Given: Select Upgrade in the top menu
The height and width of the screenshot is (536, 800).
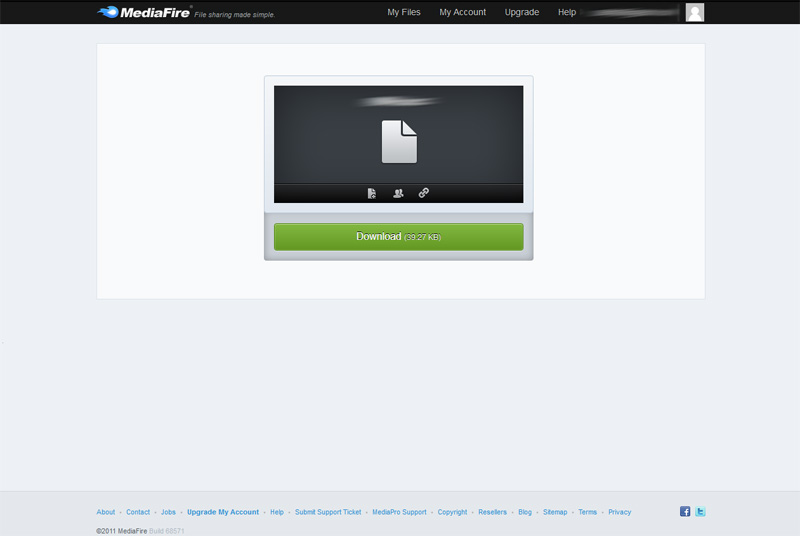Looking at the screenshot, I should [521, 12].
